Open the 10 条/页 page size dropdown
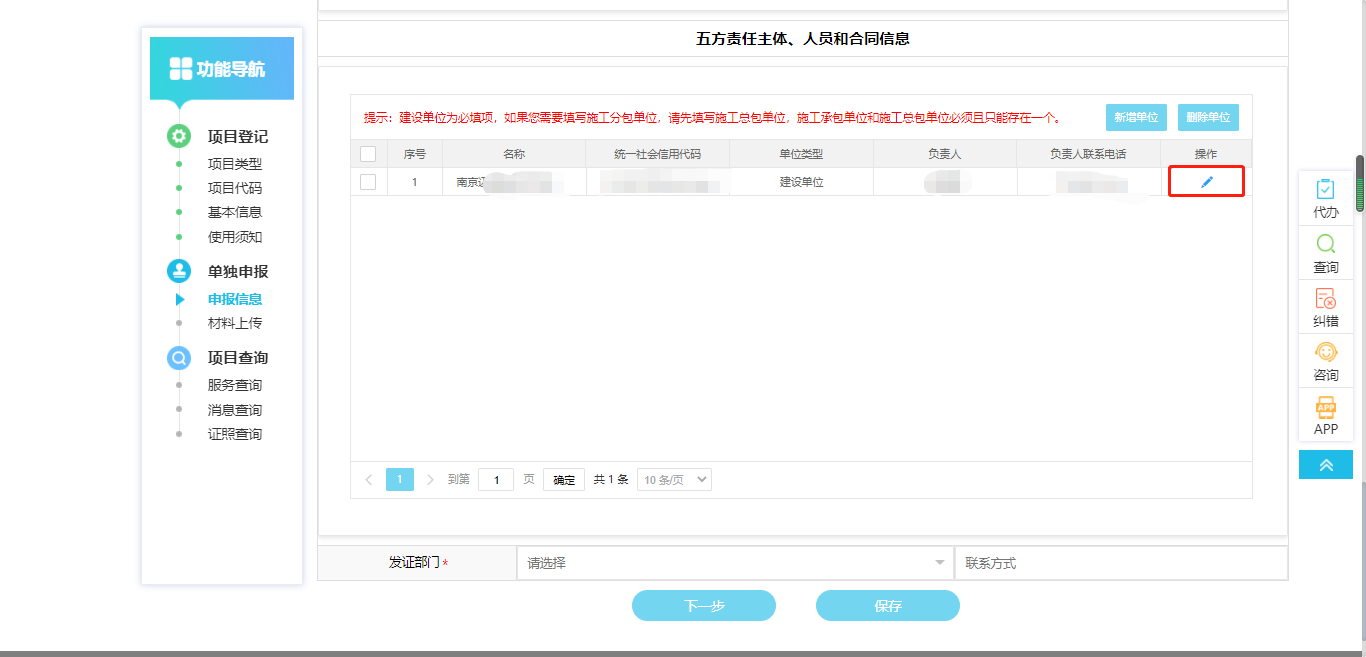Viewport: 1366px width, 657px height. (675, 480)
